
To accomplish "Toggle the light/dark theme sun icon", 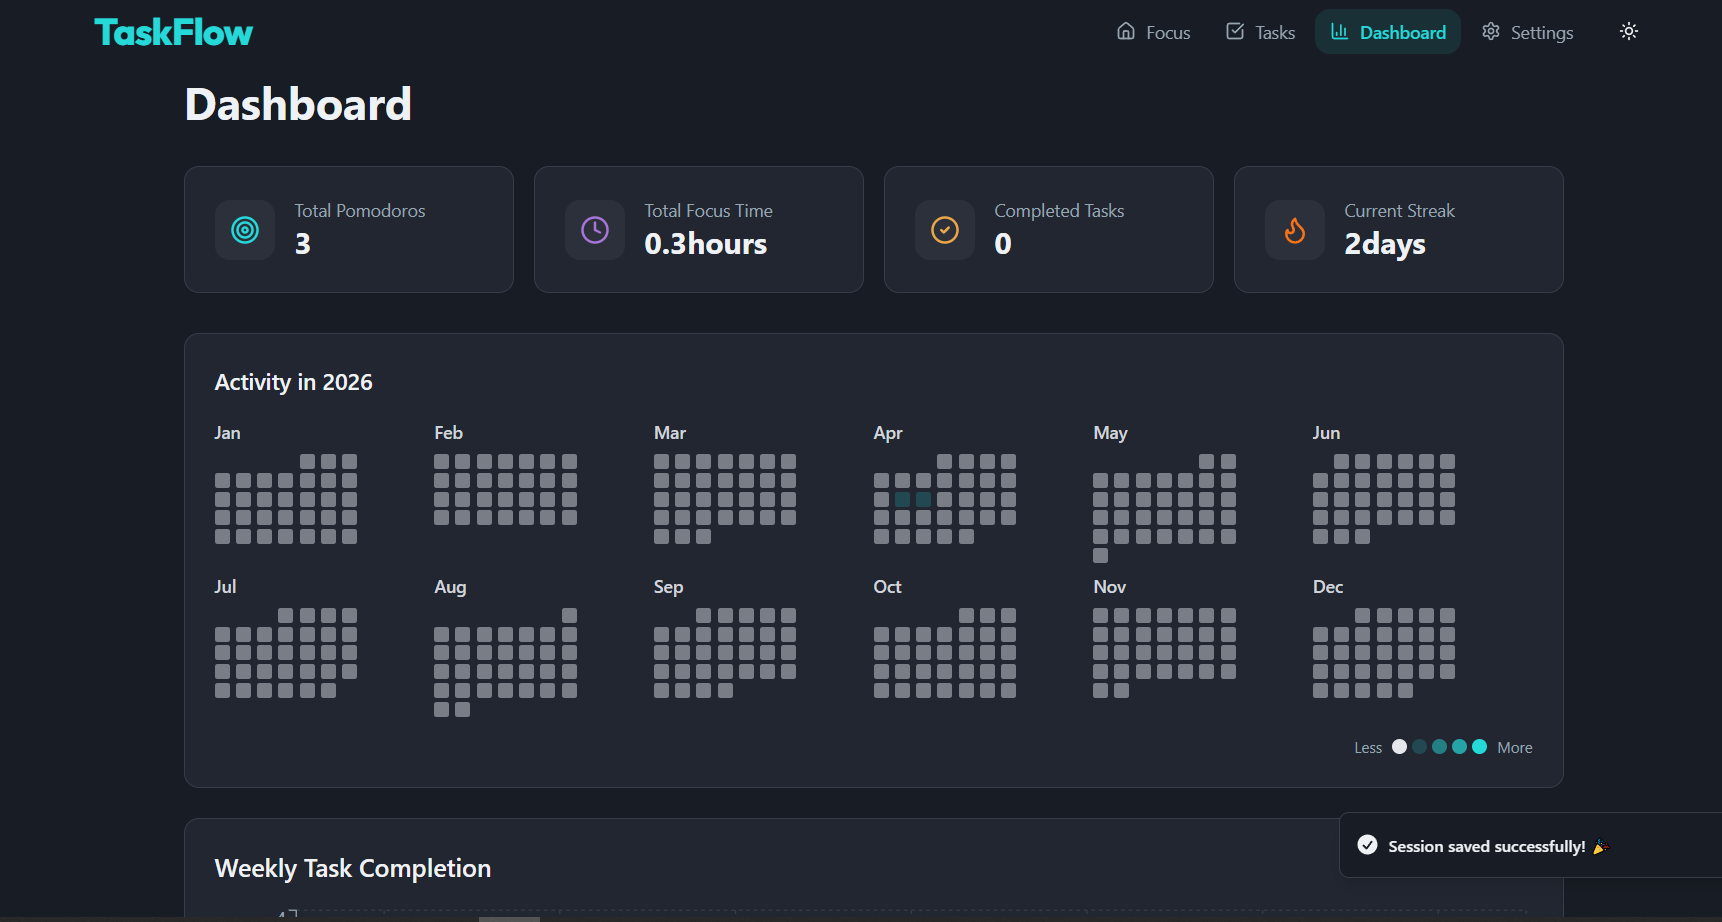I will coord(1629,32).
